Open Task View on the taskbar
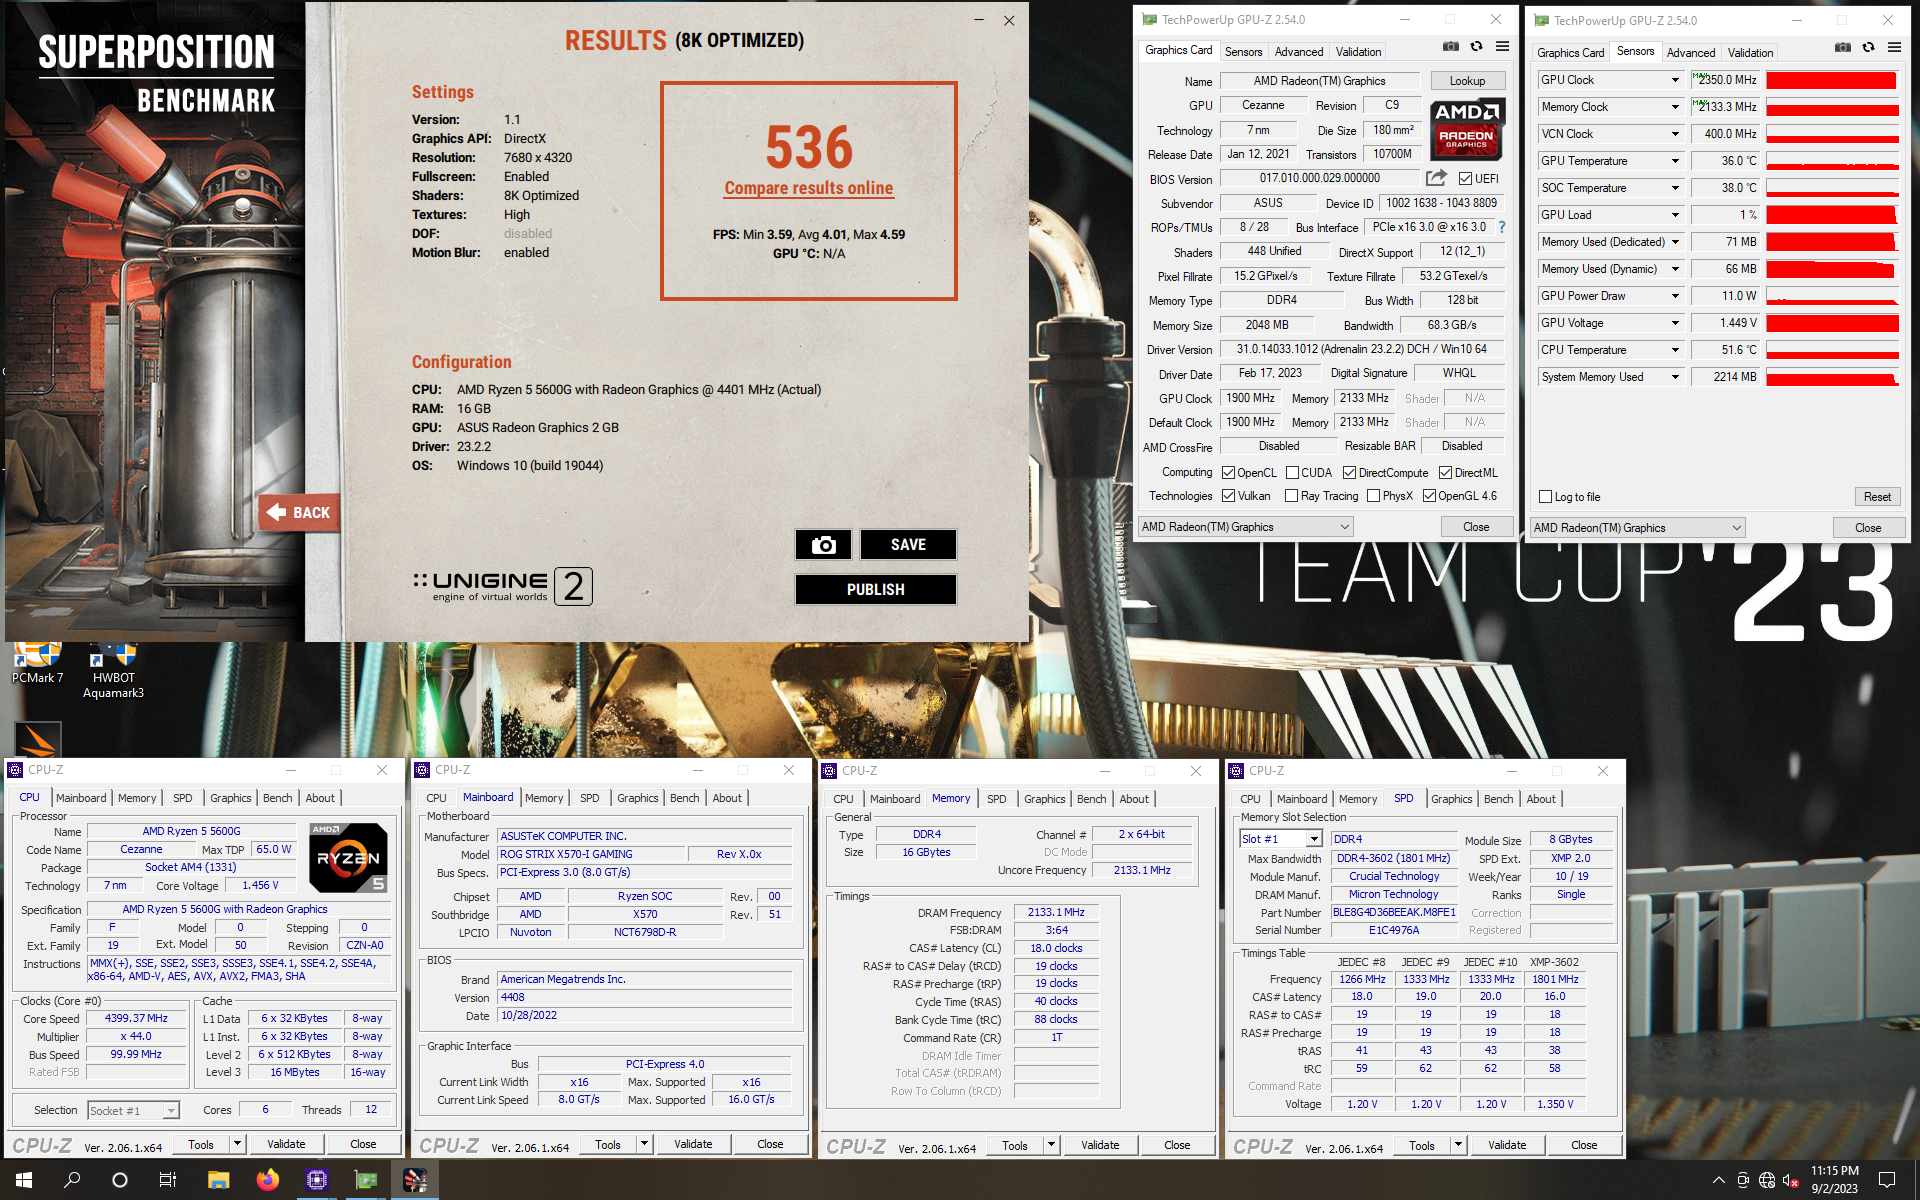The image size is (1920, 1200). pos(168,1180)
